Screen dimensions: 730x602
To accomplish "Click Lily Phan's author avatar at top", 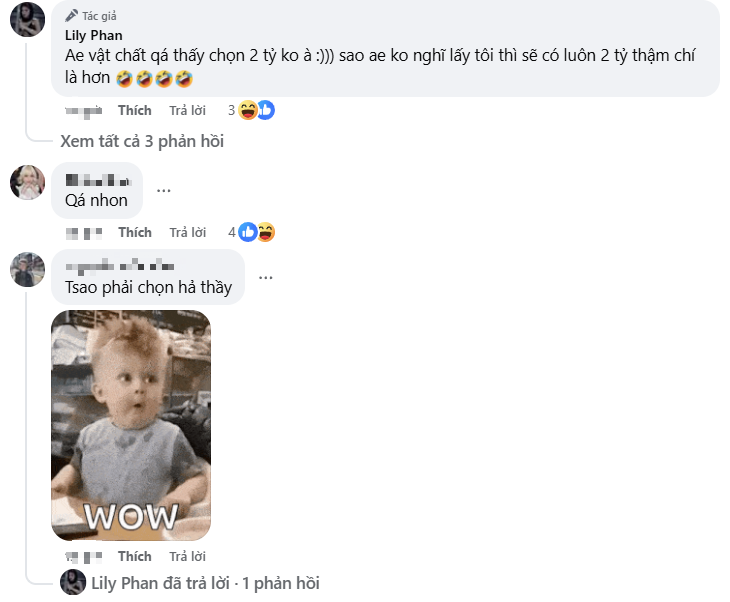I will coord(27,19).
